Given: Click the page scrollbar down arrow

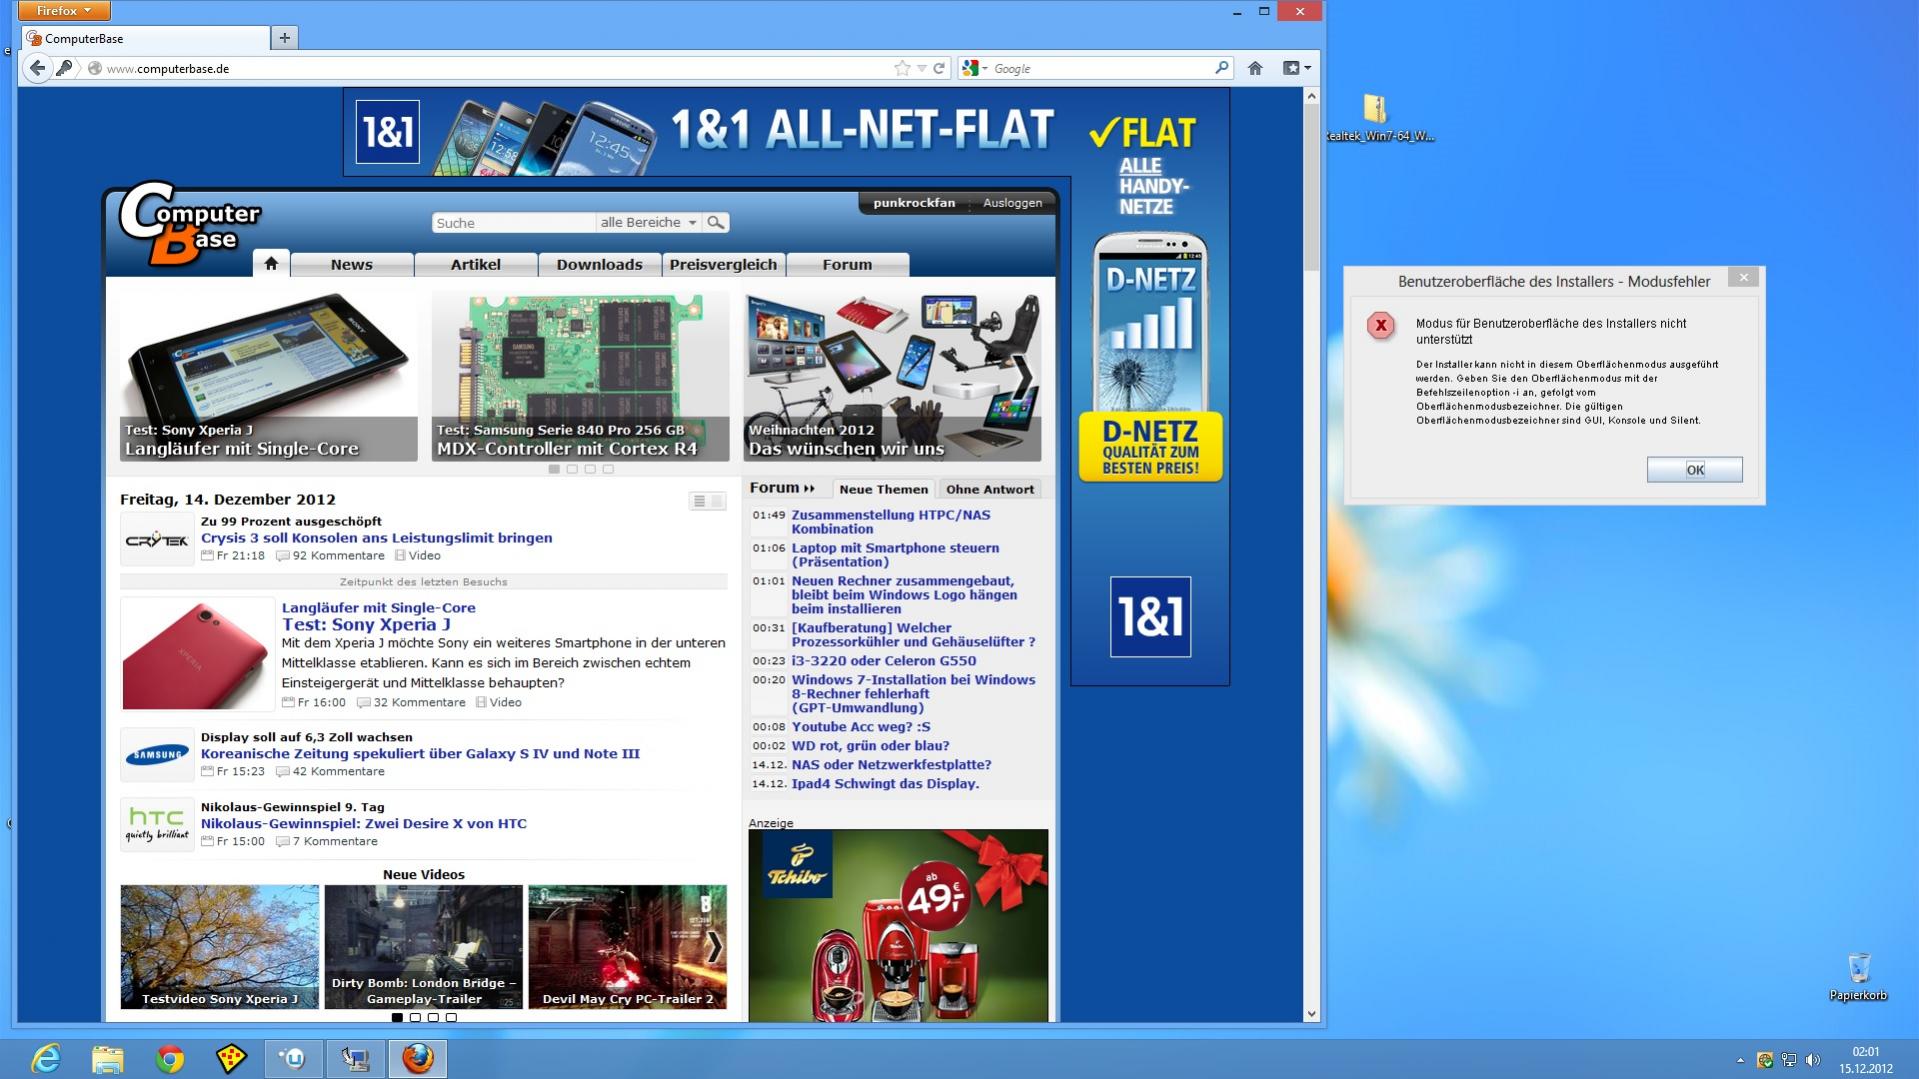Looking at the screenshot, I should point(1311,1014).
